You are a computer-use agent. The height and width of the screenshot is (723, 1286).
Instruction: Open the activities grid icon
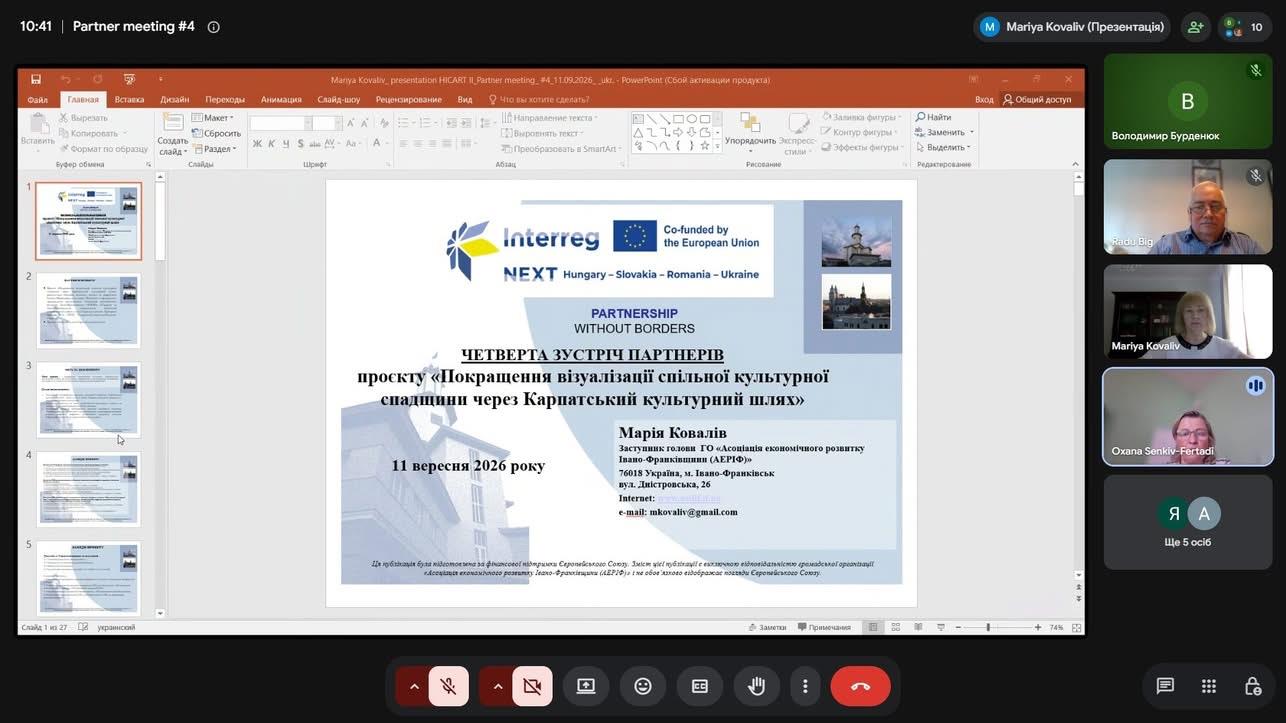tap(1209, 686)
